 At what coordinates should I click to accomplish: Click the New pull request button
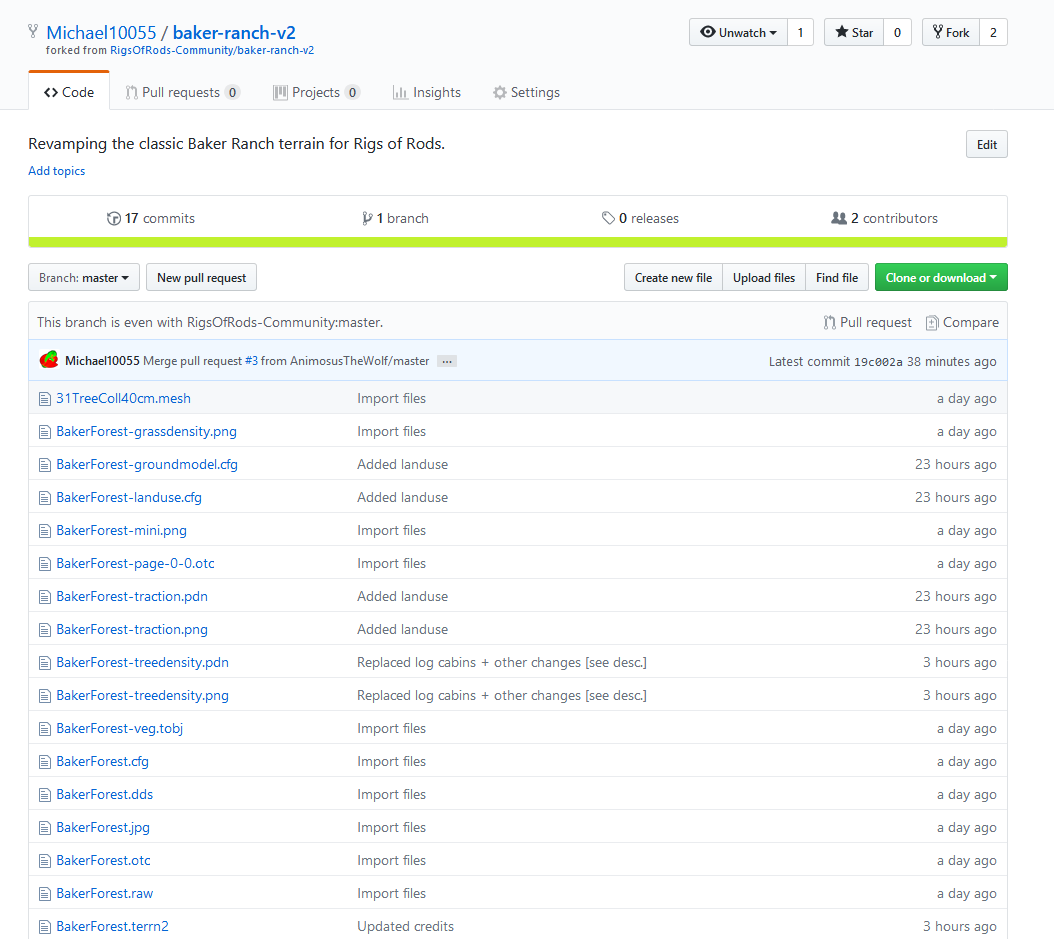(x=202, y=278)
